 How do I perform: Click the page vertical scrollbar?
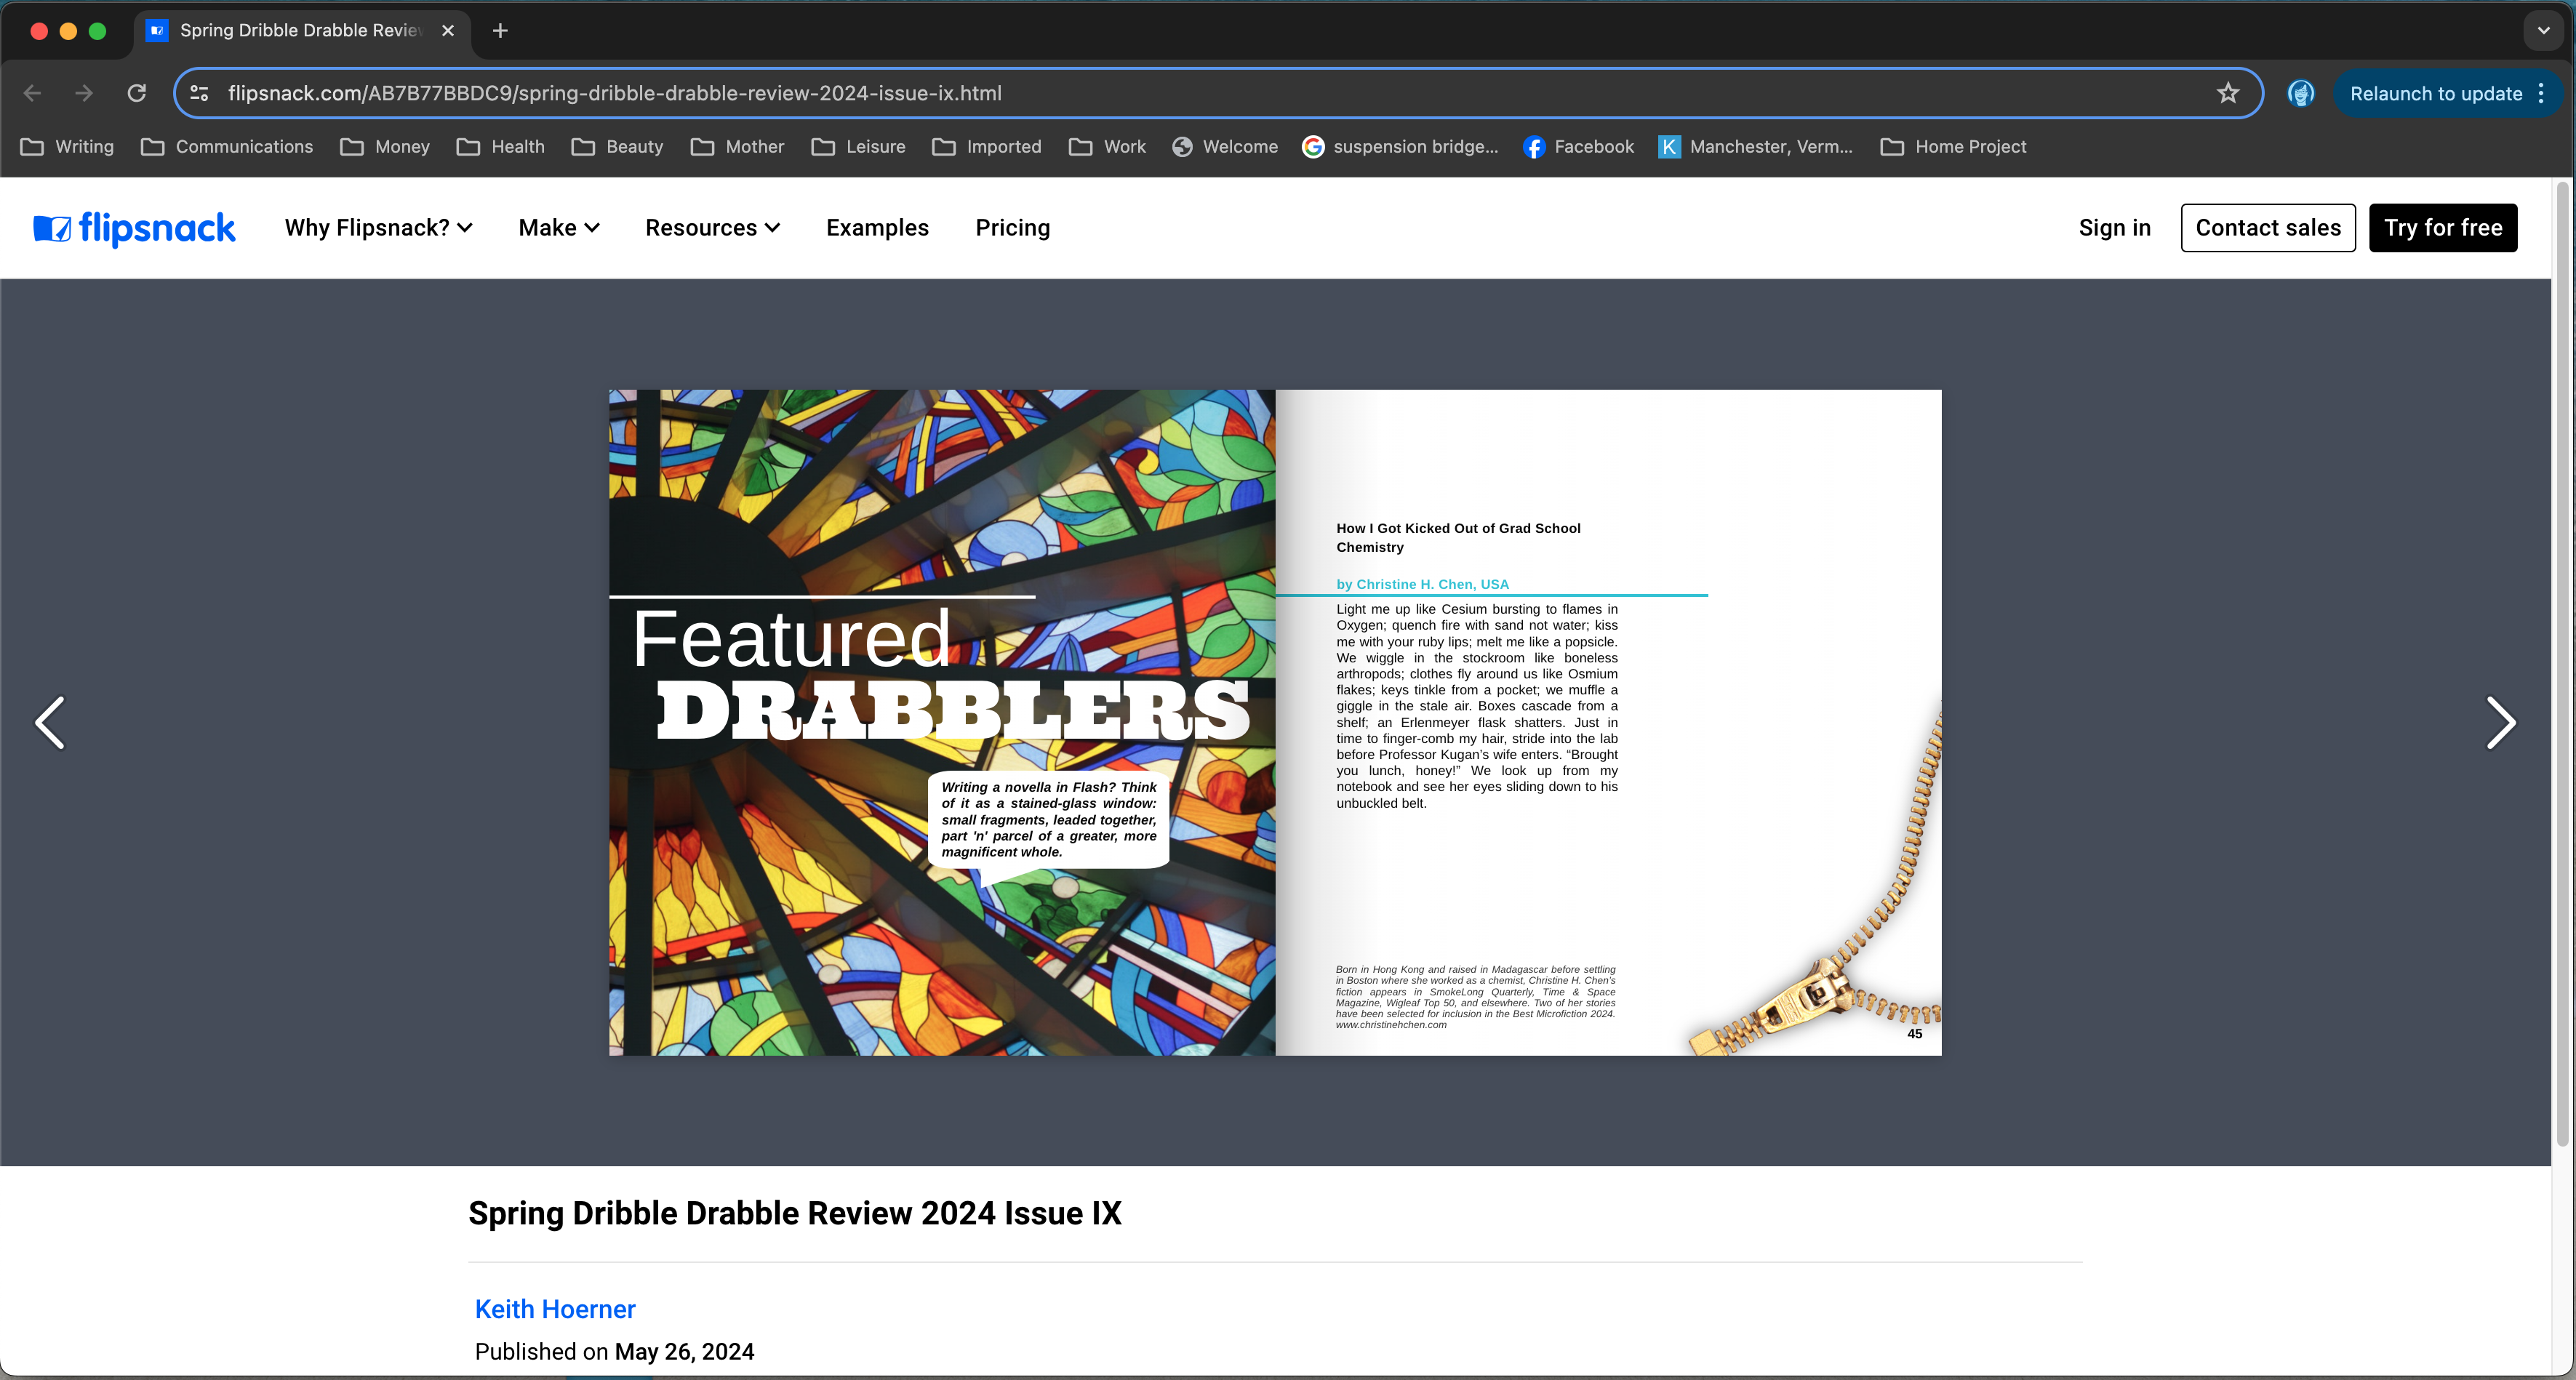2562,660
